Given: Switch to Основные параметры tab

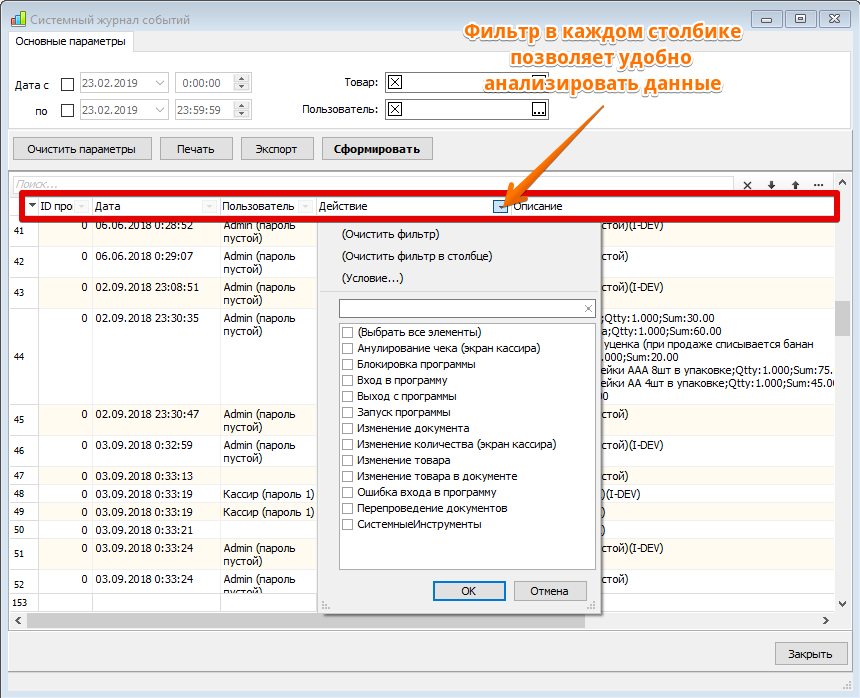Looking at the screenshot, I should (x=70, y=42).
